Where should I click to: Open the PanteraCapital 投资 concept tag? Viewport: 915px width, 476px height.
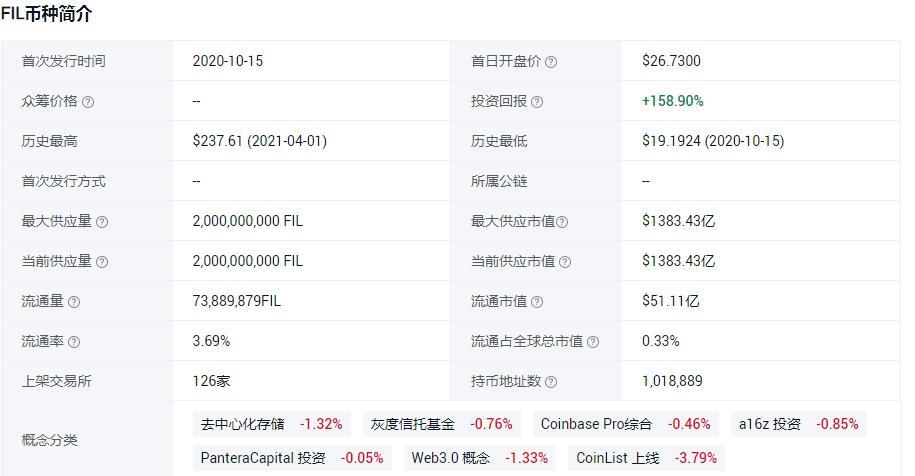[x=292, y=458]
